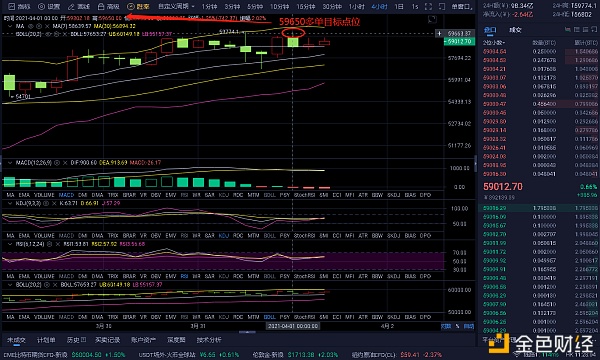Click third order book layout icon
Viewport: 600px width, 360px height.
coord(584,29)
